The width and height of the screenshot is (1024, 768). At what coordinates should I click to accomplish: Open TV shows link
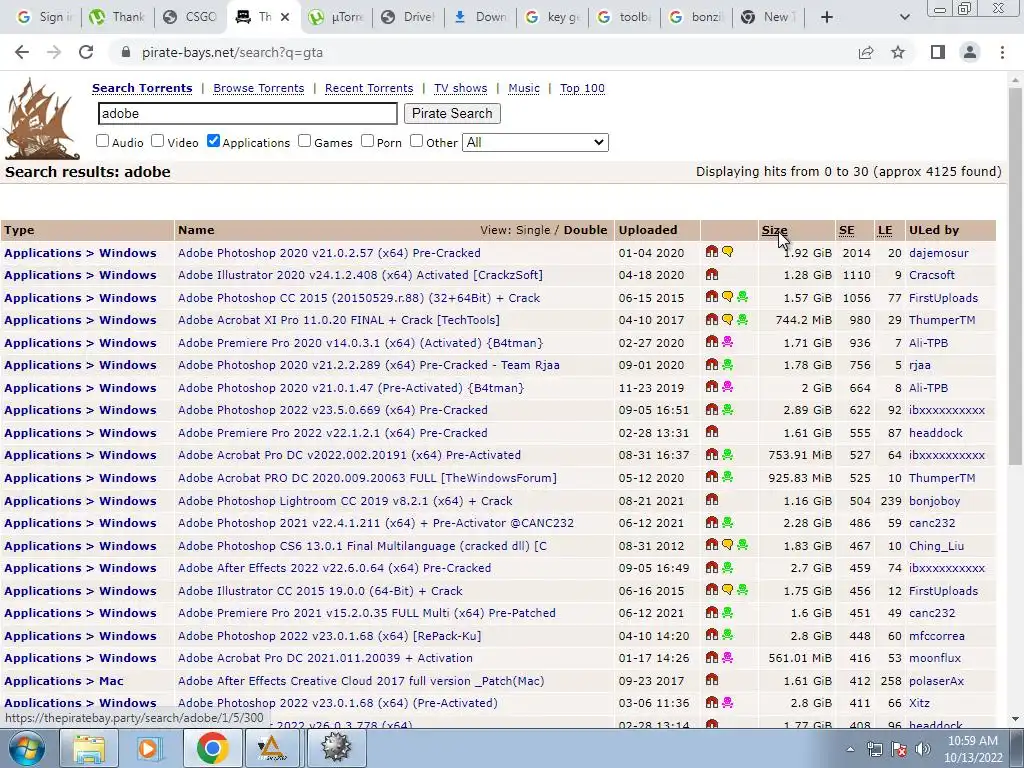[x=460, y=88]
